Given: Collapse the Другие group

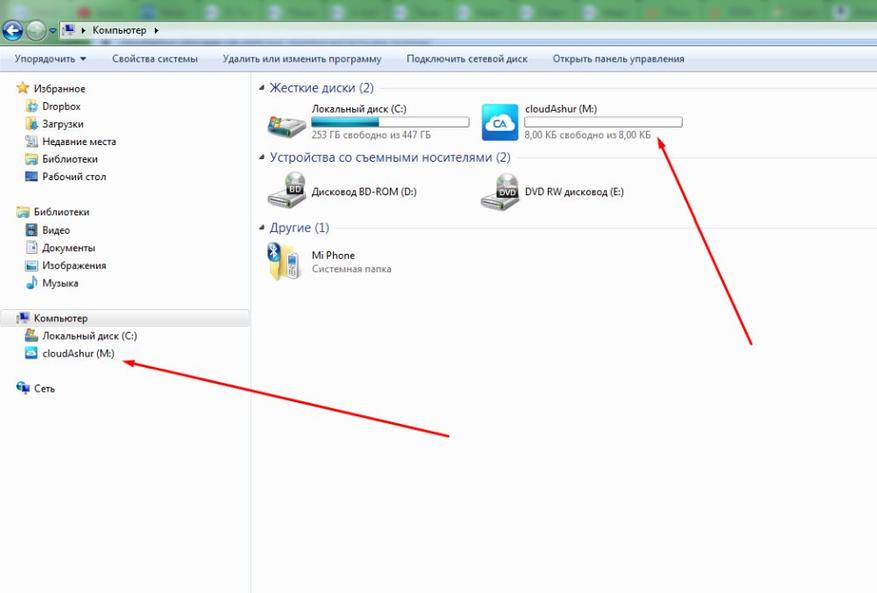Looking at the screenshot, I should point(262,227).
